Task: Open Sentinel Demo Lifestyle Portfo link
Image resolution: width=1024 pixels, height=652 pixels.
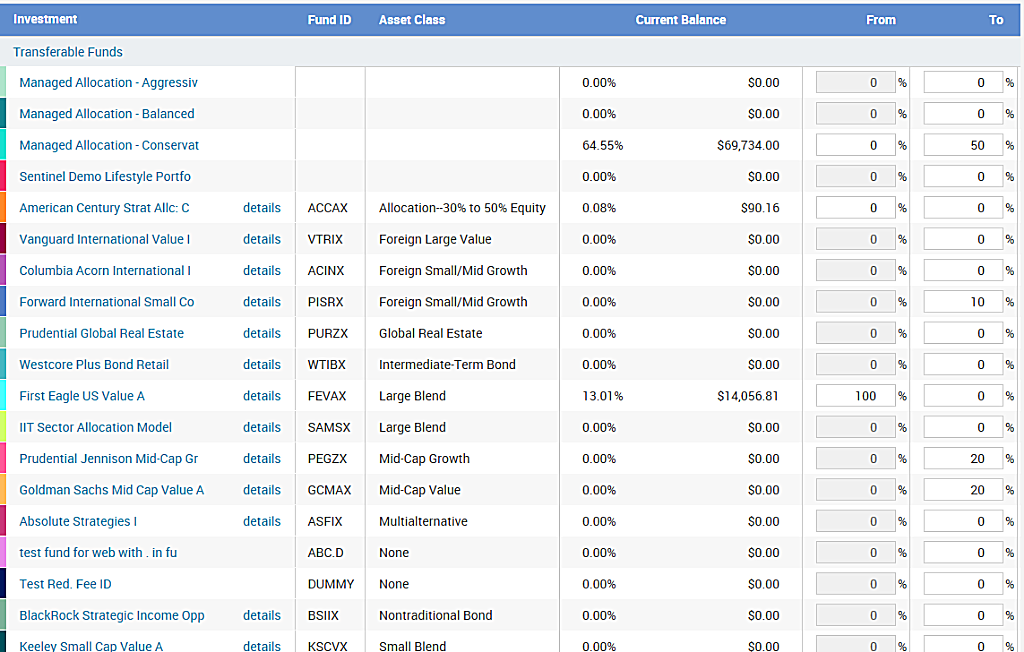Action: coord(105,176)
